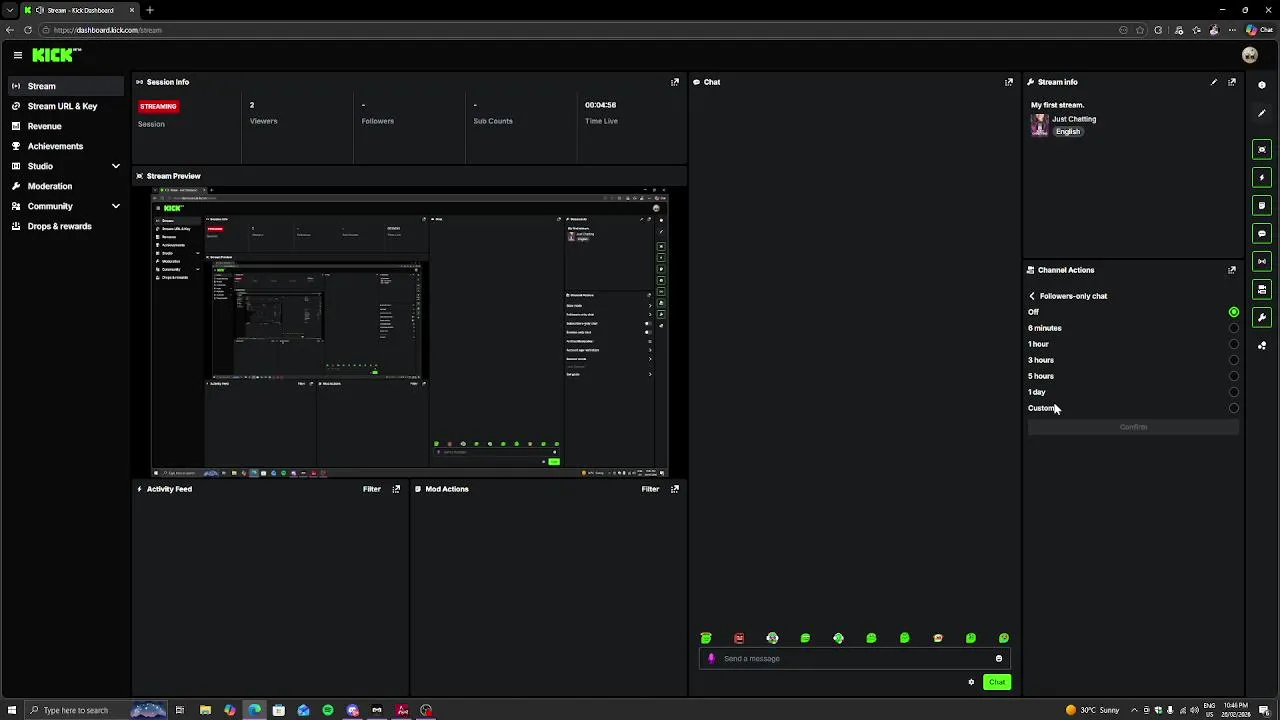Open File Explorer from the taskbar
Screen dimensions: 1280x720
(205, 710)
